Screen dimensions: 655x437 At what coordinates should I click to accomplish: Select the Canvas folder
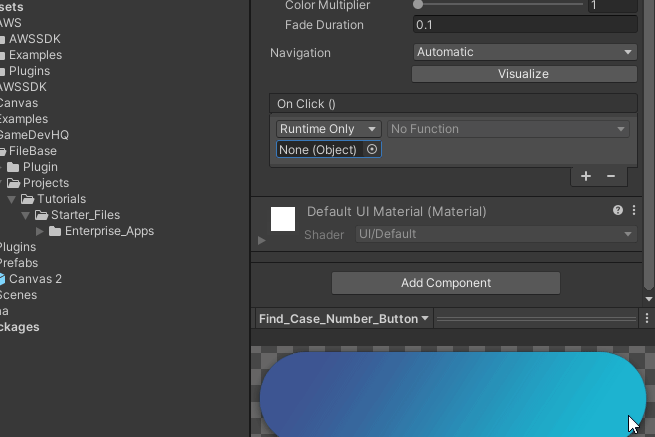point(18,103)
